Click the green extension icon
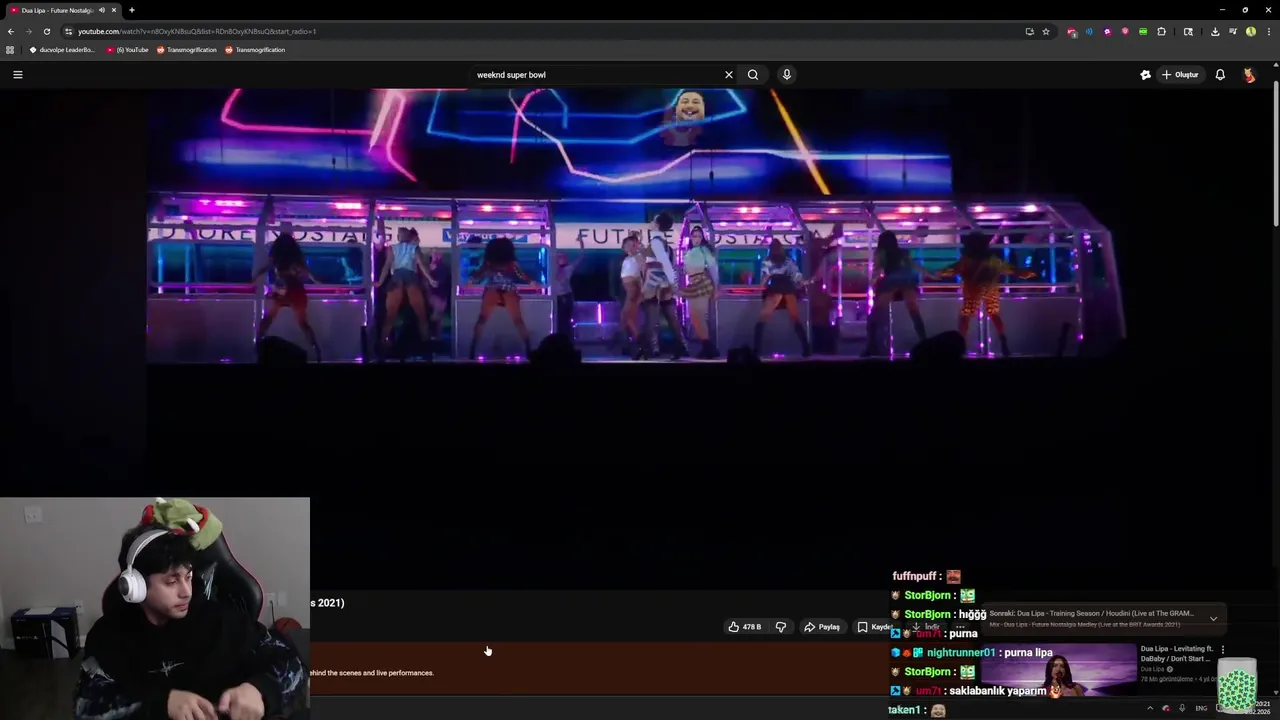 coord(1143,31)
